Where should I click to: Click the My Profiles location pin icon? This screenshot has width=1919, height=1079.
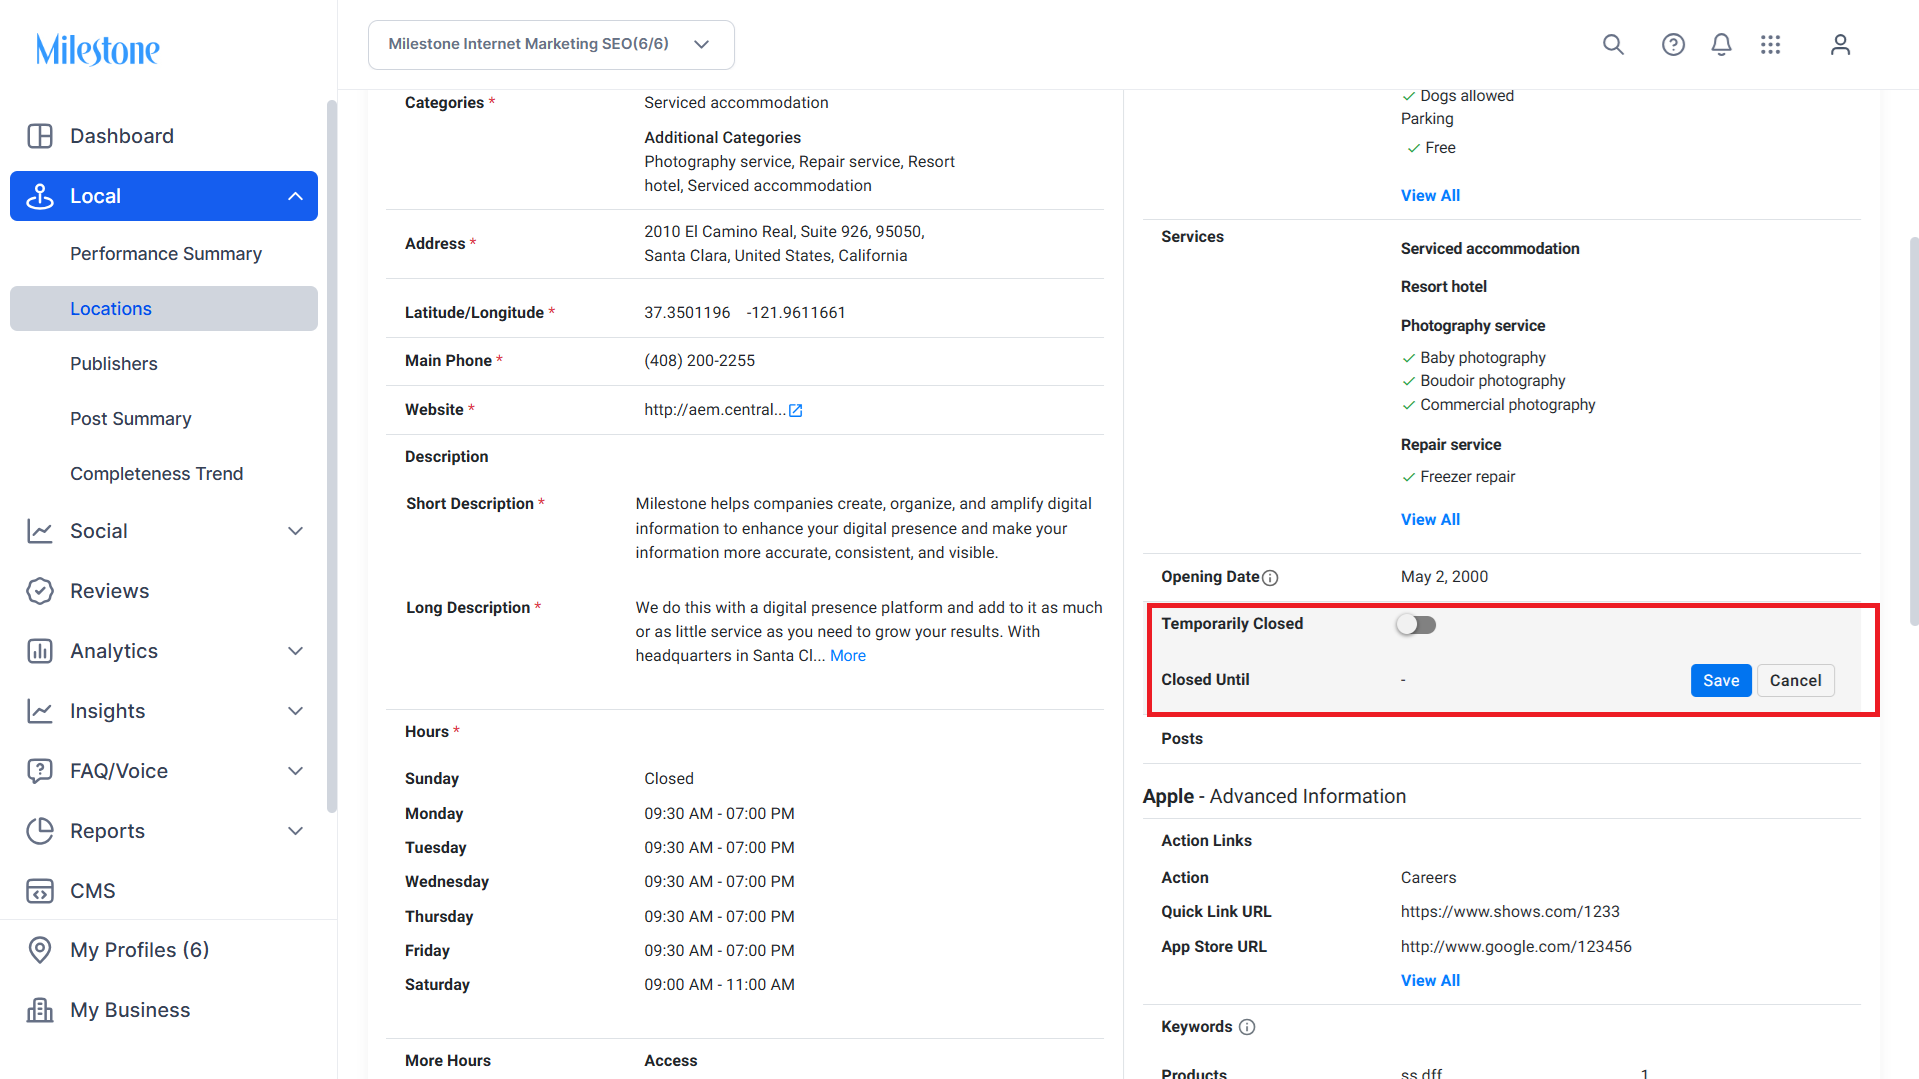click(40, 950)
